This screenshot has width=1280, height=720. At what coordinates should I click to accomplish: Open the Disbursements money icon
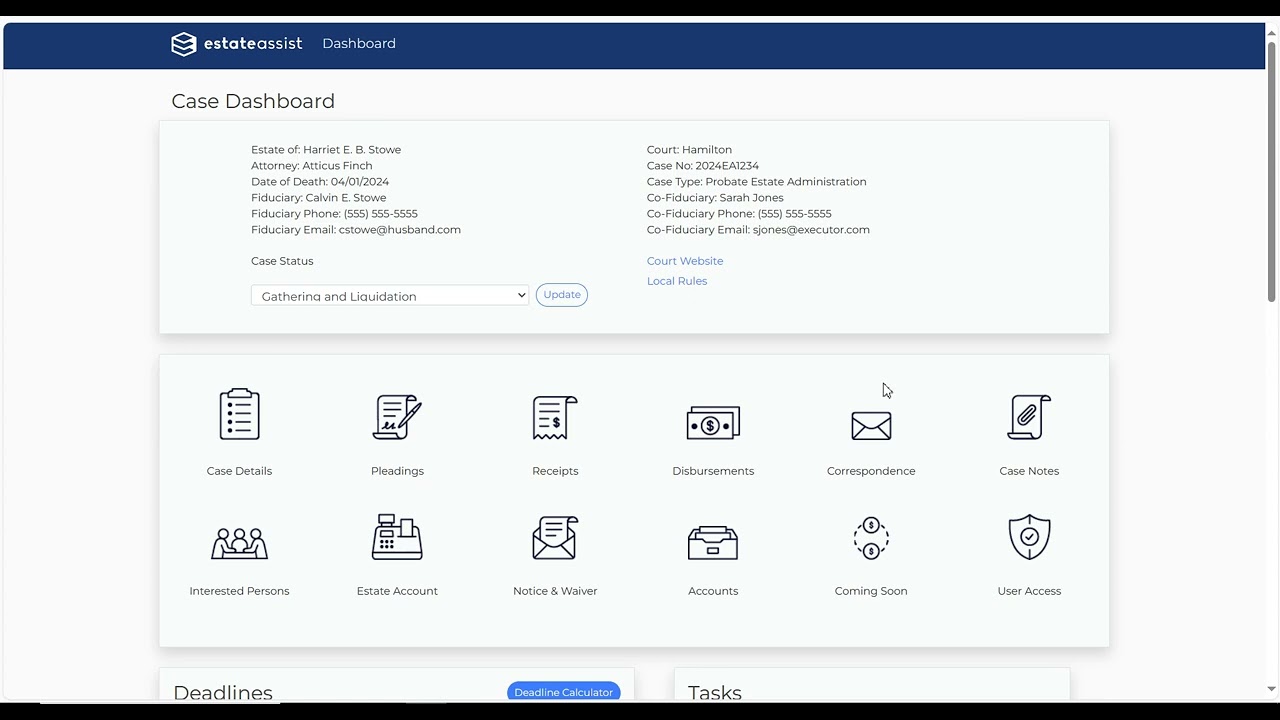point(713,423)
